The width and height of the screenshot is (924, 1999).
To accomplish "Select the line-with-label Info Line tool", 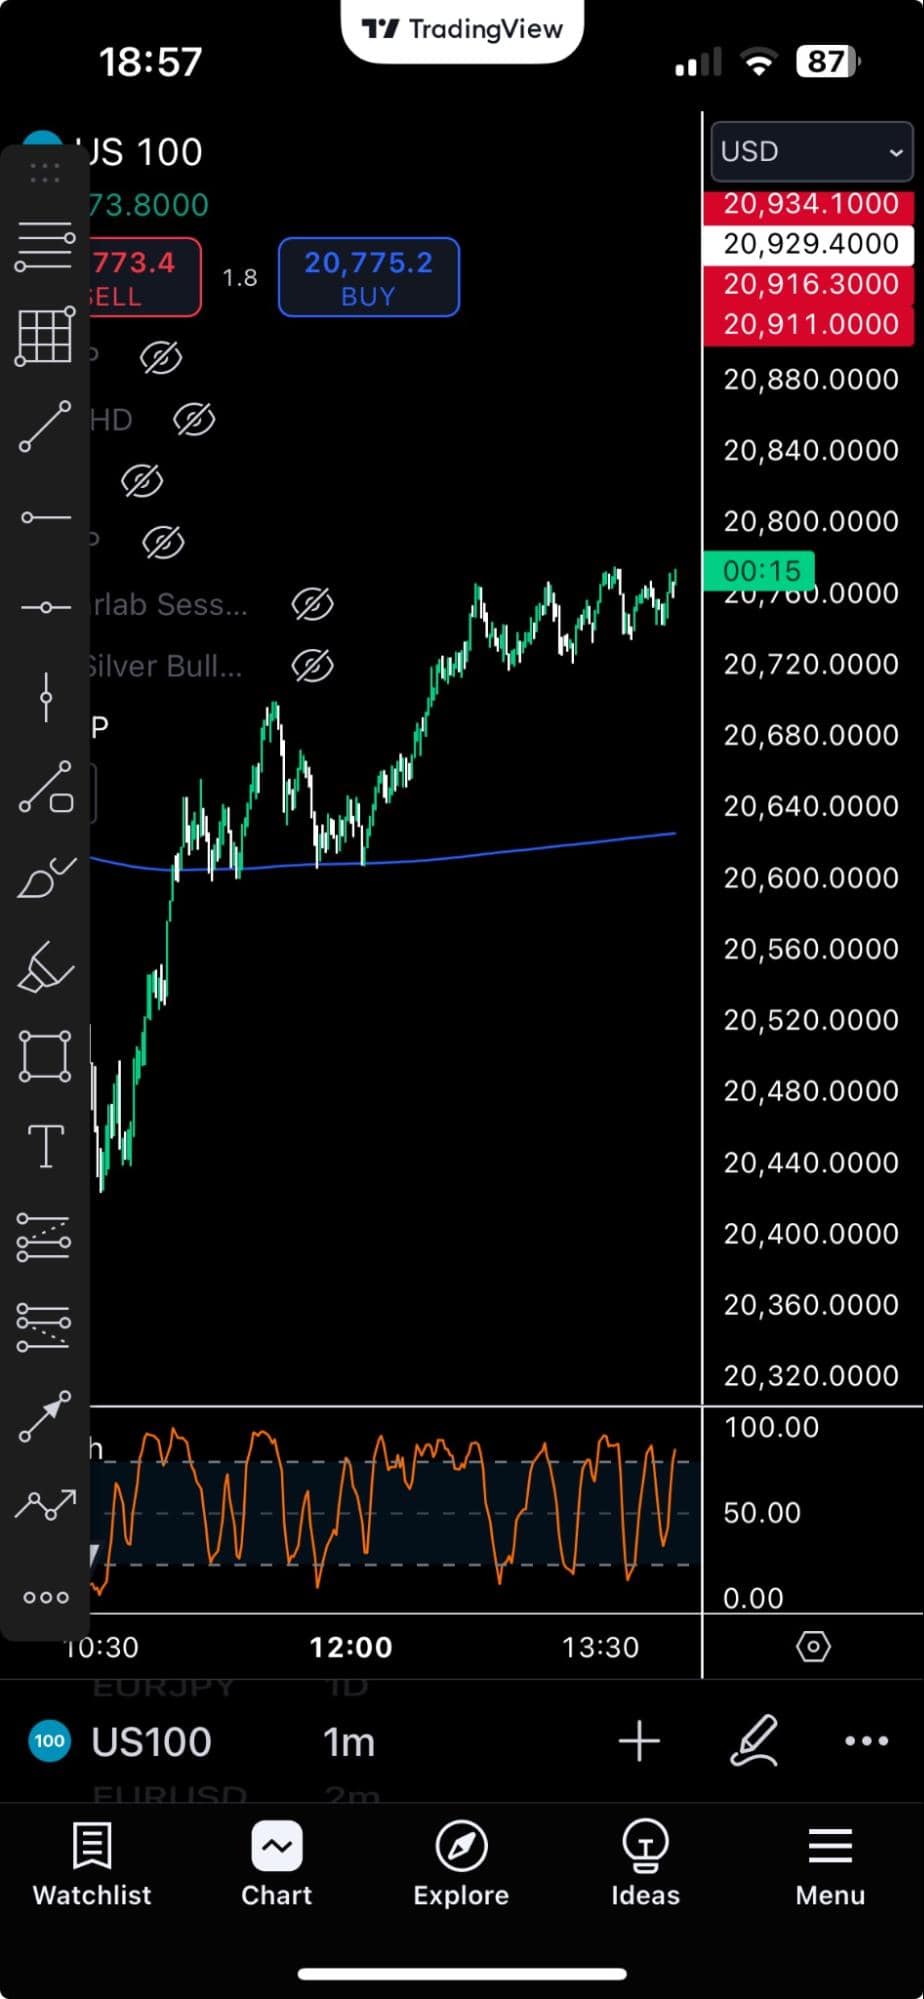I will (45, 787).
